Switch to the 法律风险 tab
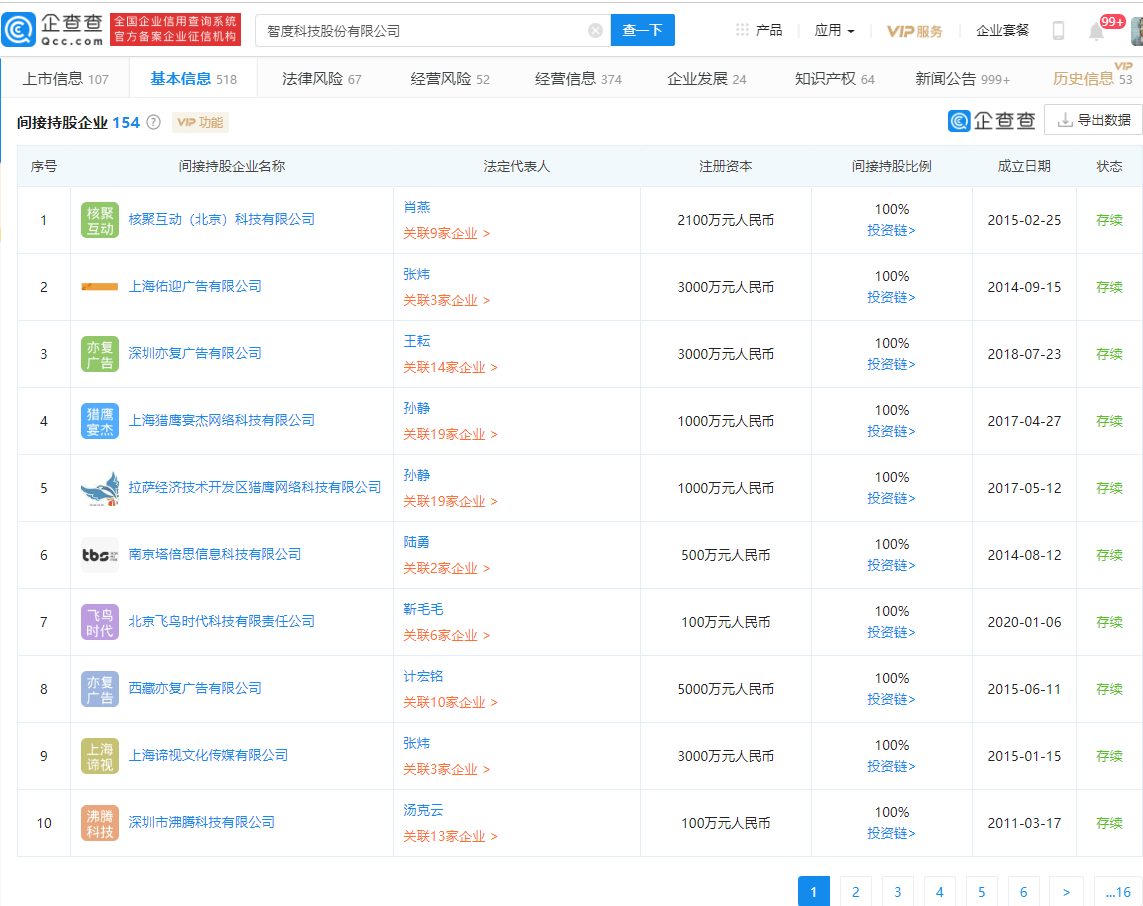The width and height of the screenshot is (1143, 906). click(322, 78)
